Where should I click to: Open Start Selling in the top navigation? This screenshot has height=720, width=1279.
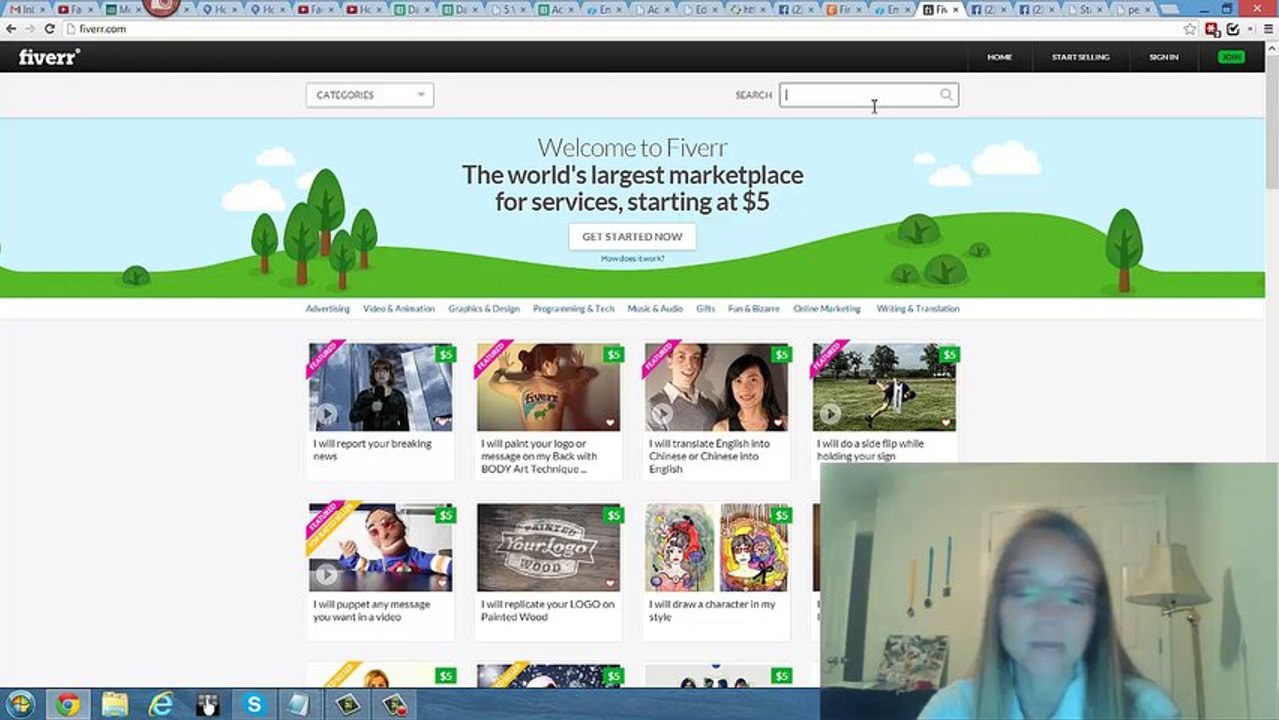[1080, 57]
